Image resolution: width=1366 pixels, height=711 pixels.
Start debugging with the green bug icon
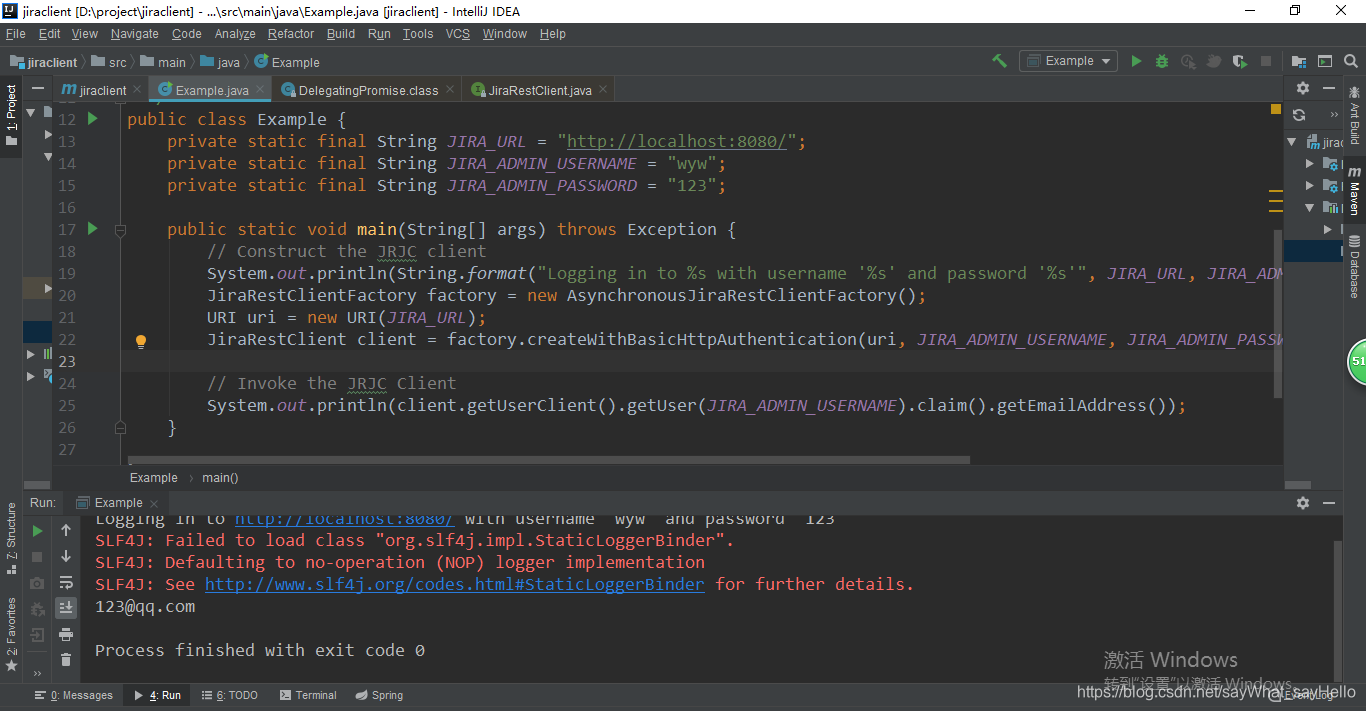click(1162, 61)
